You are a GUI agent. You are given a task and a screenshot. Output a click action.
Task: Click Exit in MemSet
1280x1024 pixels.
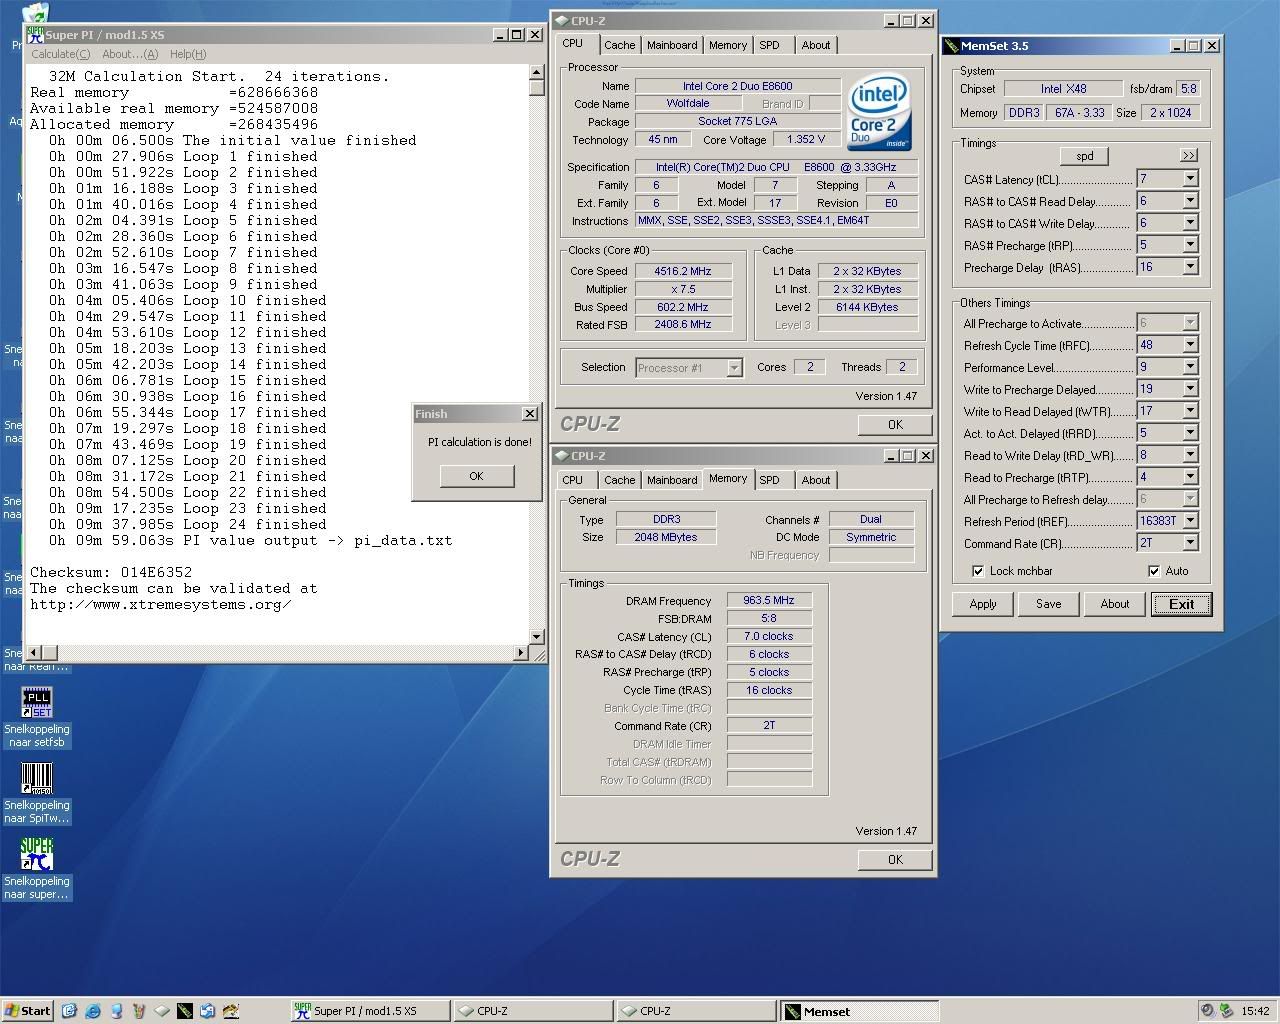pyautogui.click(x=1181, y=604)
